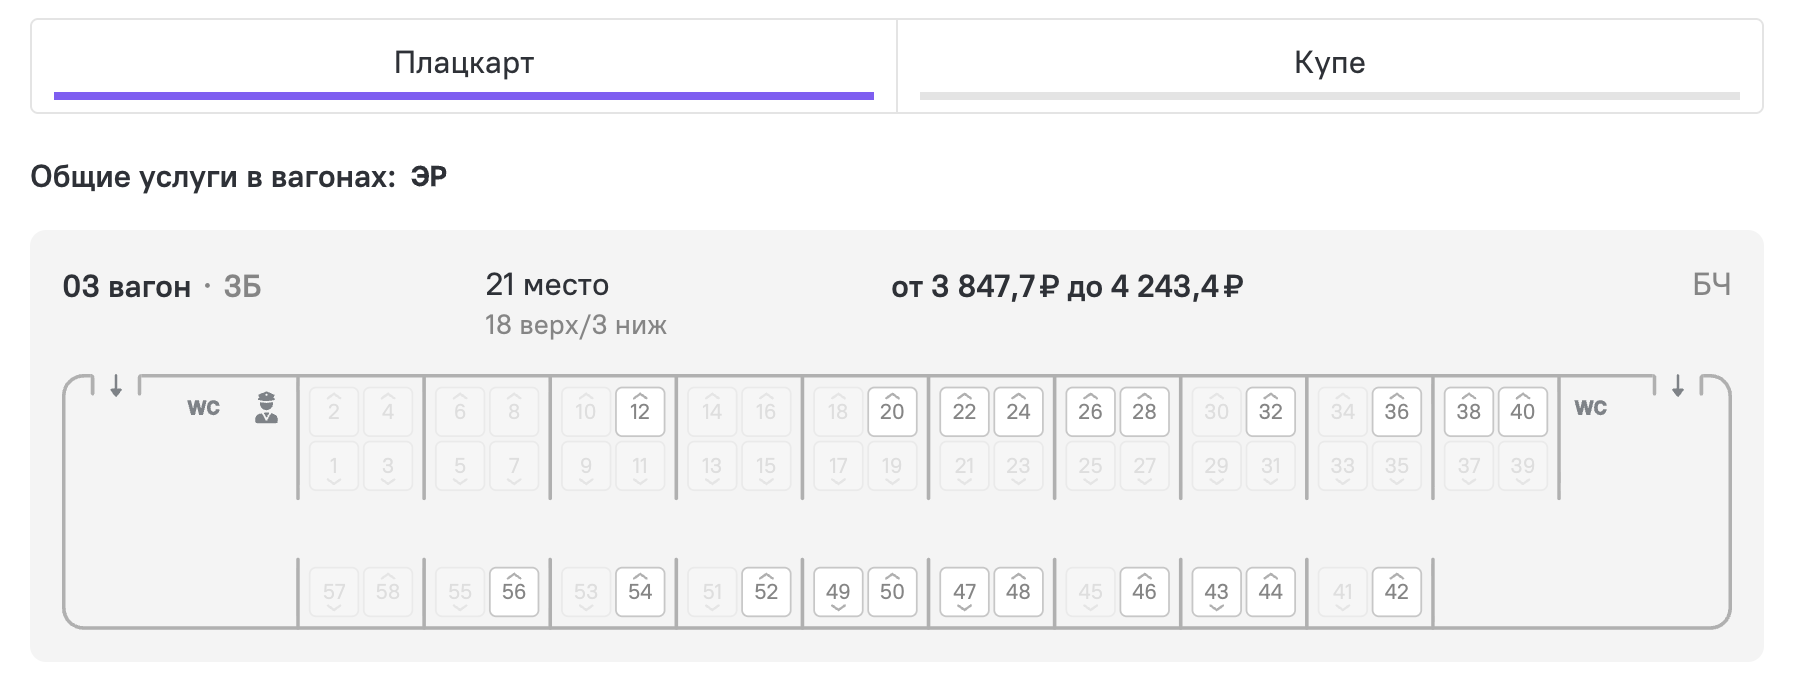Select upper side seat 56
1794x684 pixels.
click(x=514, y=592)
